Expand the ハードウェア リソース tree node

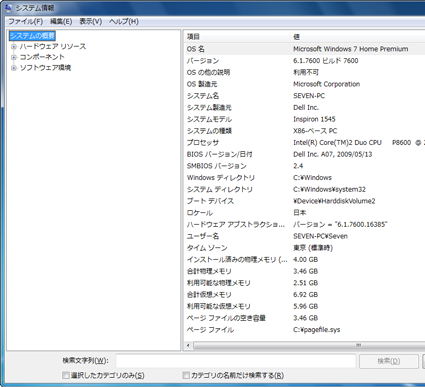[x=14, y=47]
